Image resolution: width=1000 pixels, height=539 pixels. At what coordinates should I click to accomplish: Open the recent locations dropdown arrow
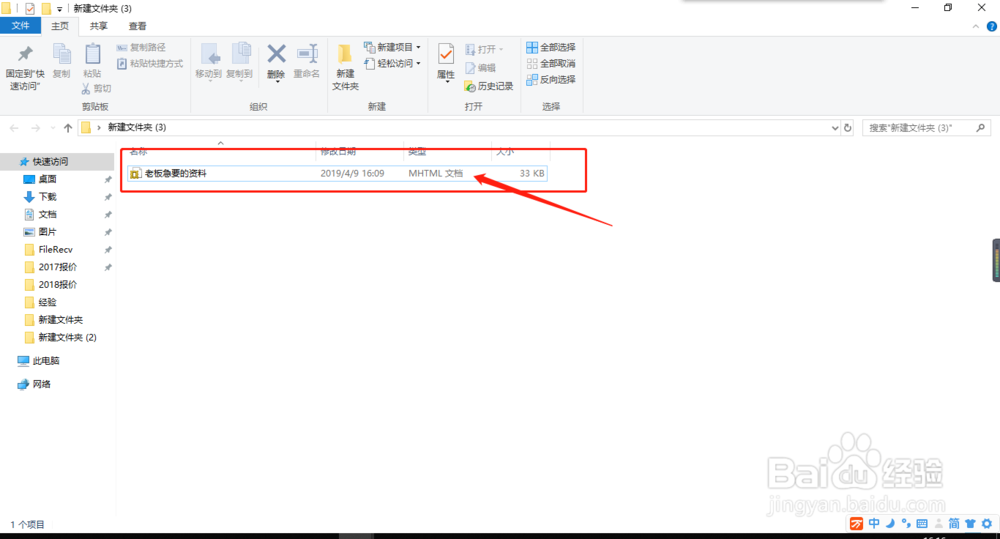(x=53, y=128)
